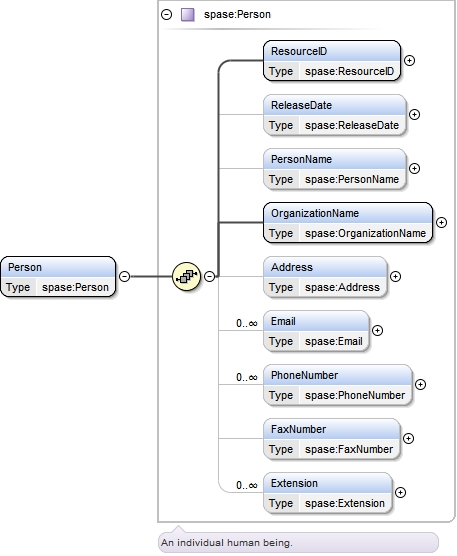Click the purple spase:Person type square

(188, 15)
